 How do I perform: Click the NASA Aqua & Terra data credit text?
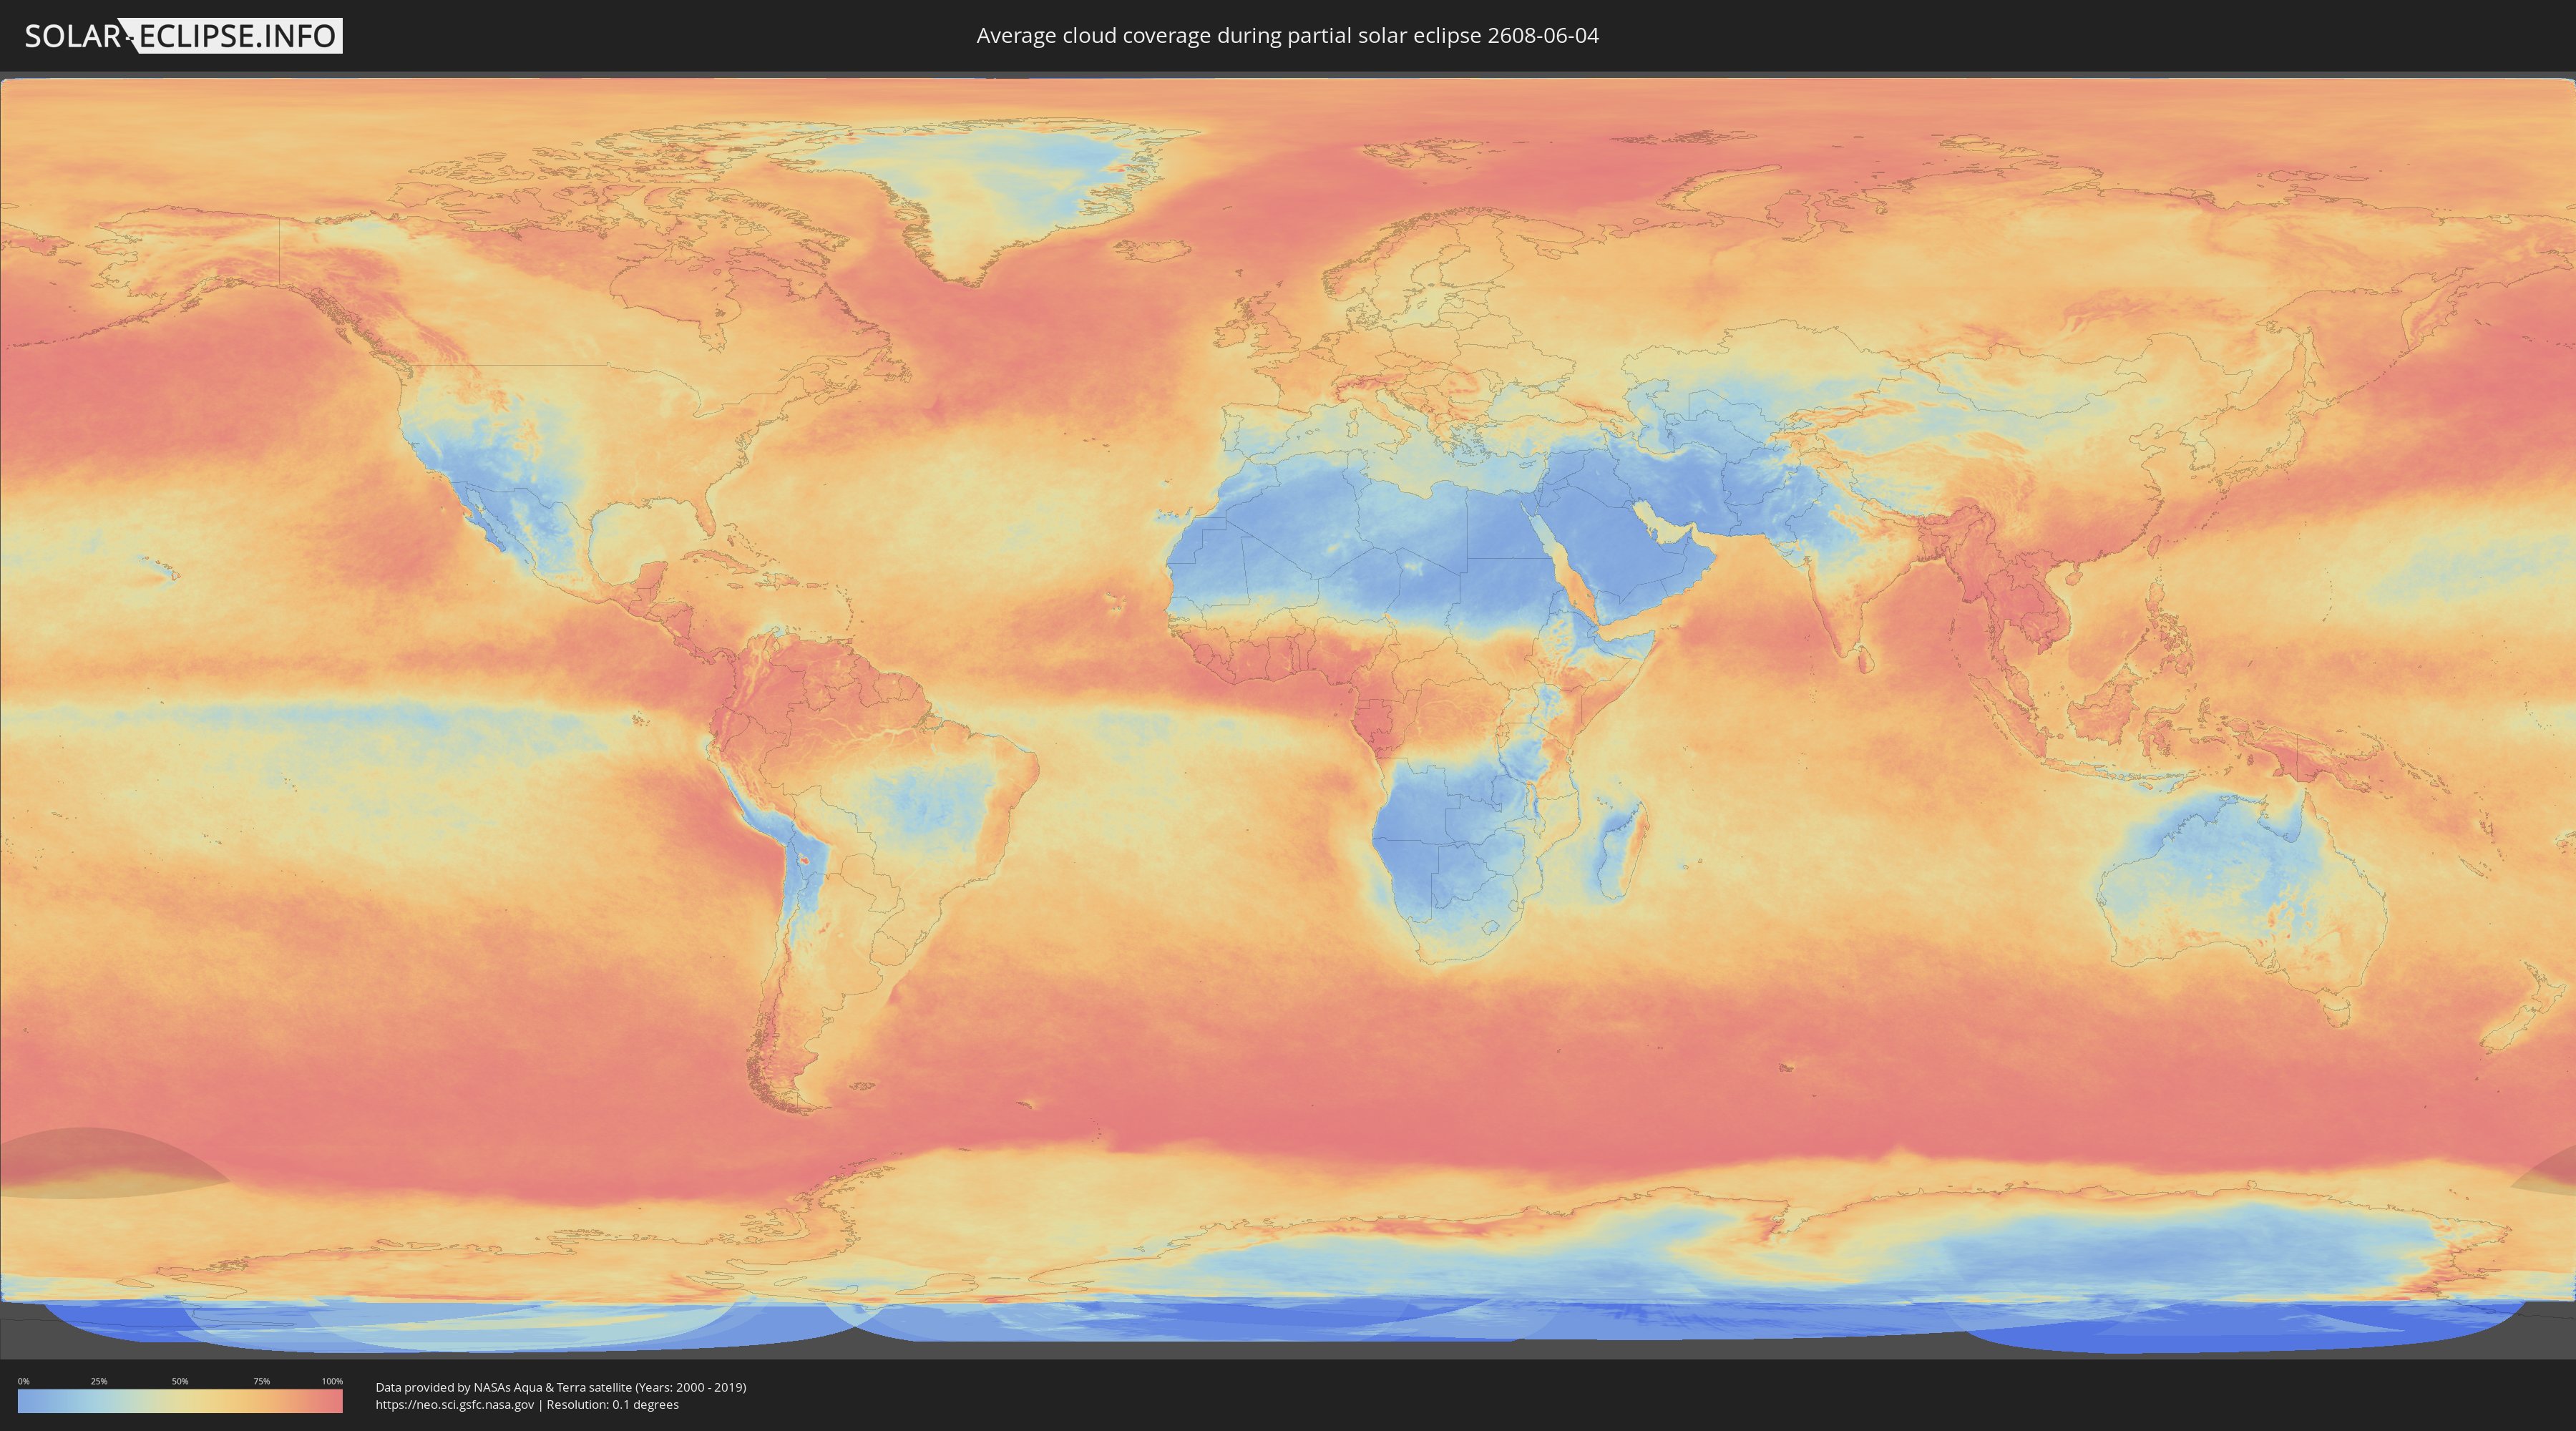coord(560,1387)
